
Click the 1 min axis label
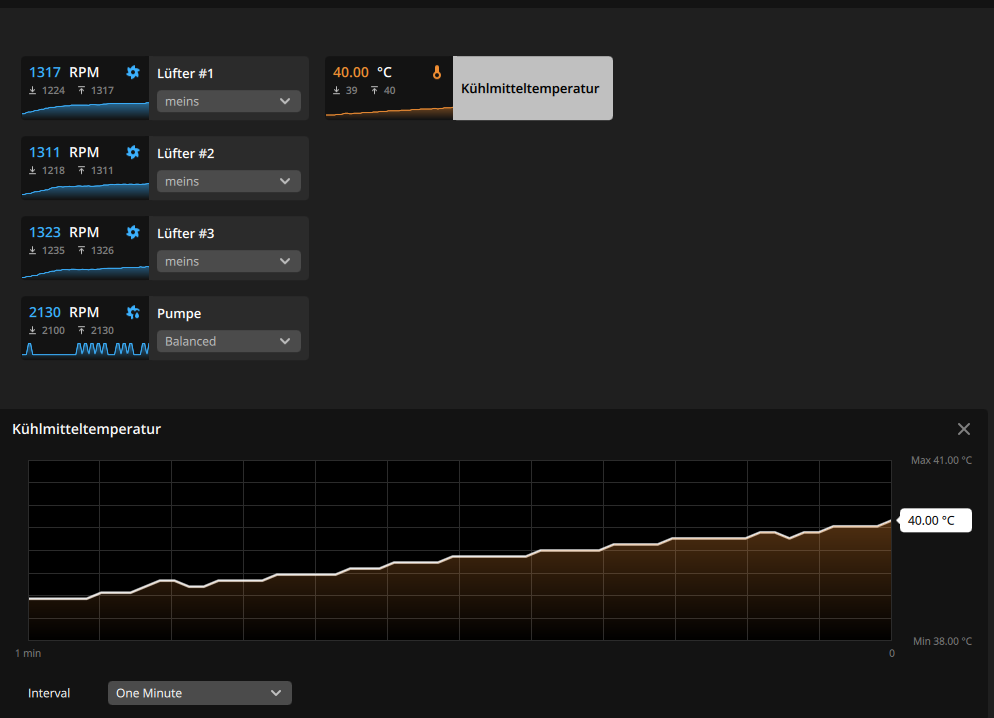tap(28, 653)
